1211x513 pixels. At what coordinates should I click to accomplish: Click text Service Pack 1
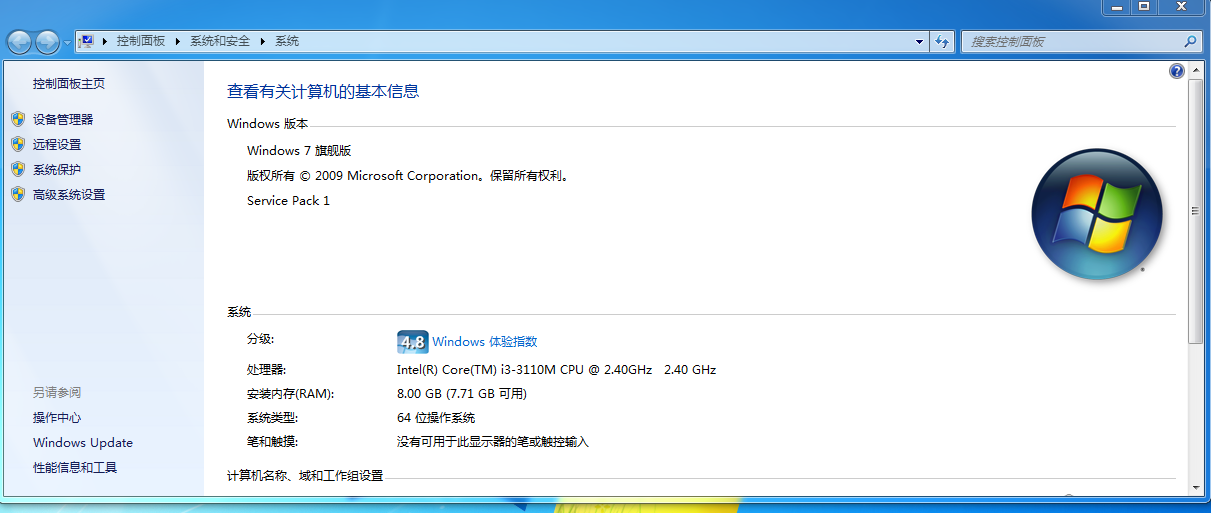[288, 201]
